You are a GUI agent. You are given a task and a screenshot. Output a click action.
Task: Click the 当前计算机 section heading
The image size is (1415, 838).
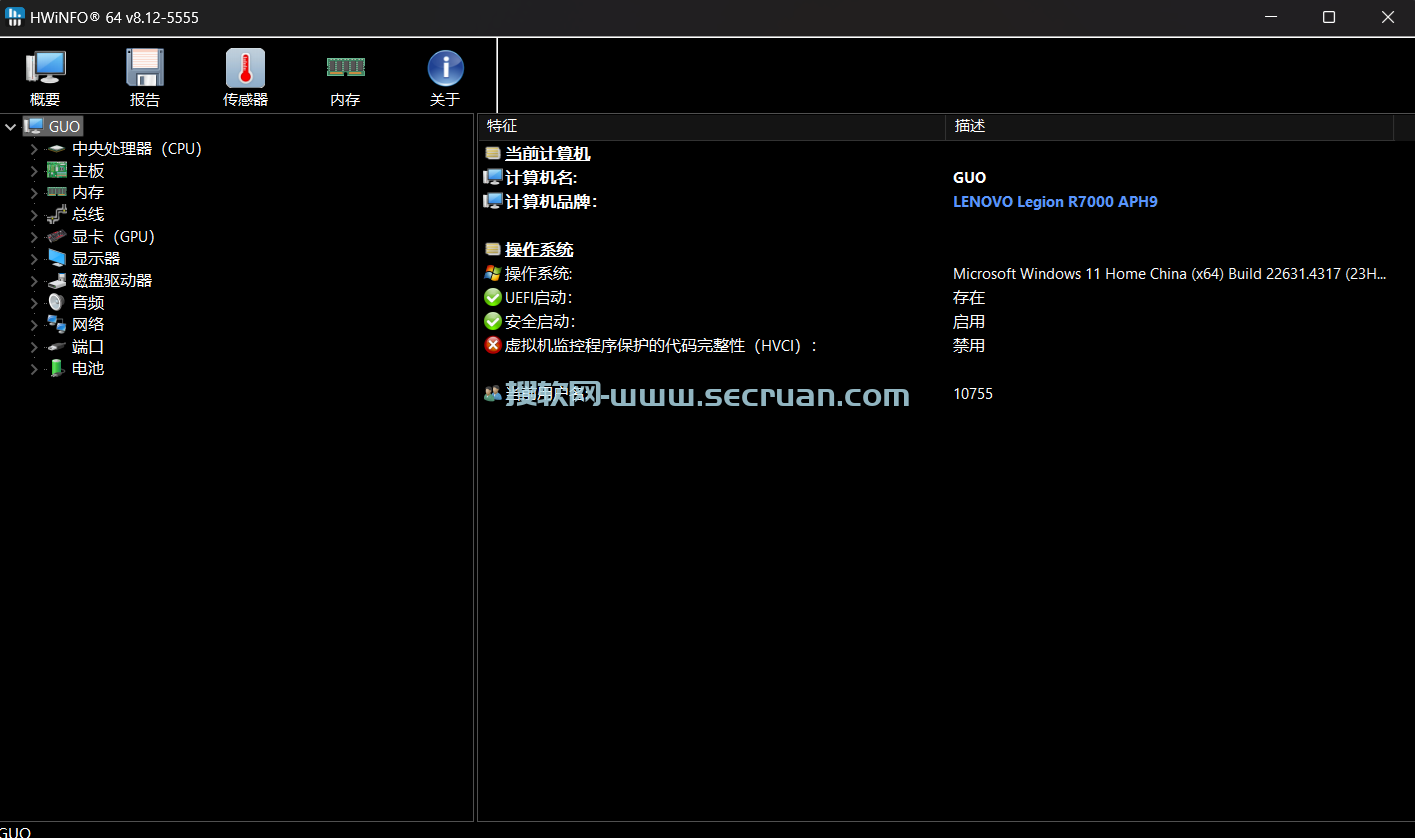tap(547, 153)
